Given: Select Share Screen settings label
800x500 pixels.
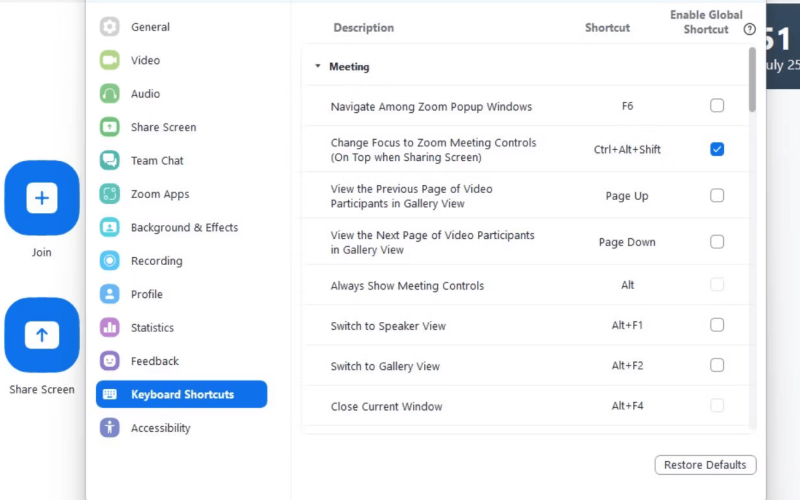Looking at the screenshot, I should click(163, 127).
